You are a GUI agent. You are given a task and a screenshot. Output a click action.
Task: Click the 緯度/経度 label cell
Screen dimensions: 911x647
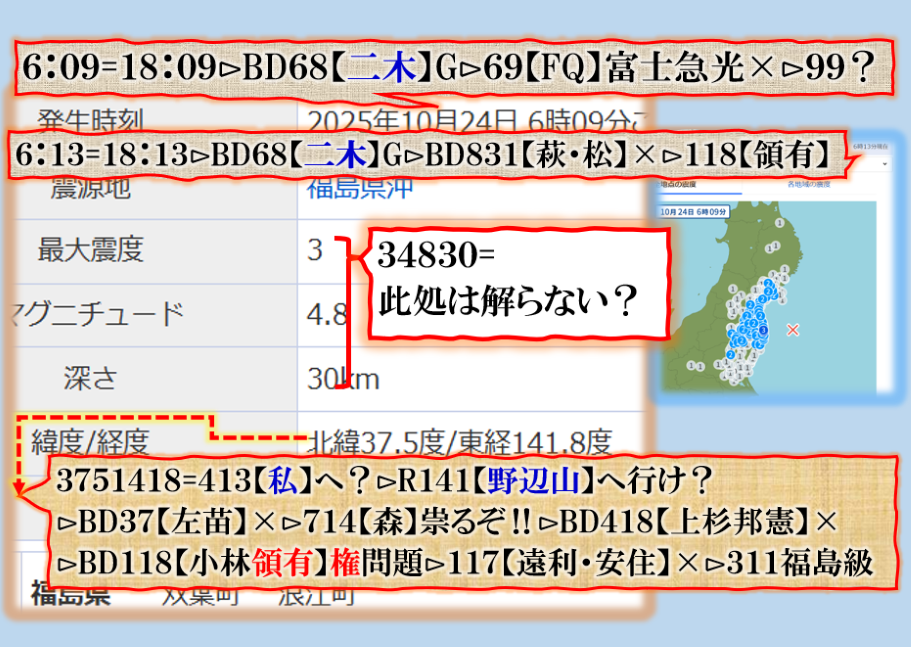point(90,440)
